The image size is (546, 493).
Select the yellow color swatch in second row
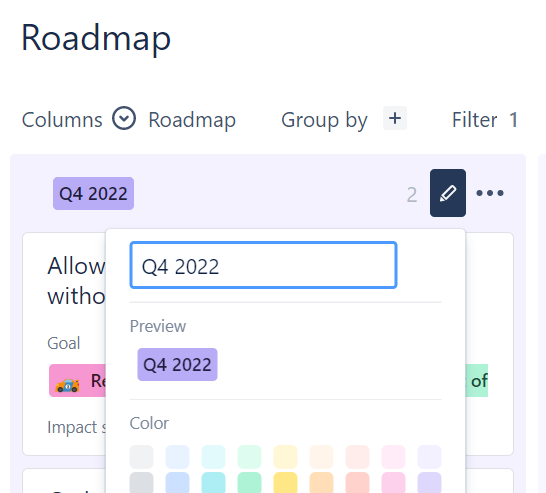point(286,483)
